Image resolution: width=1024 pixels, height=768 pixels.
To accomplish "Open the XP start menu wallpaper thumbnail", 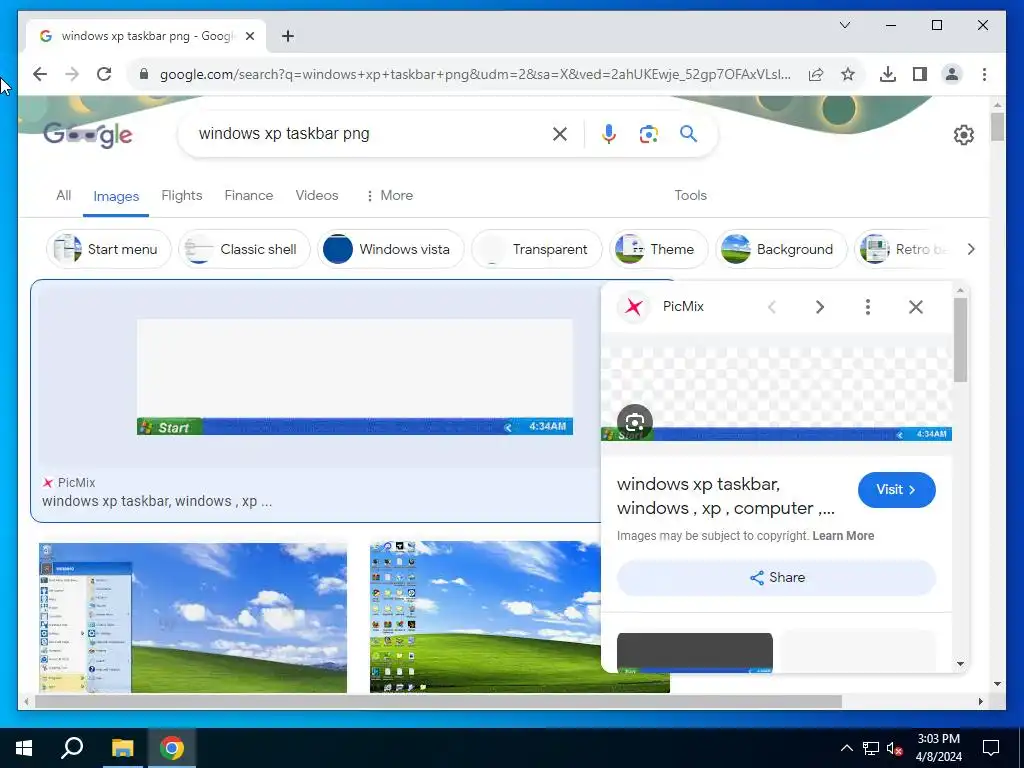I will [193, 617].
